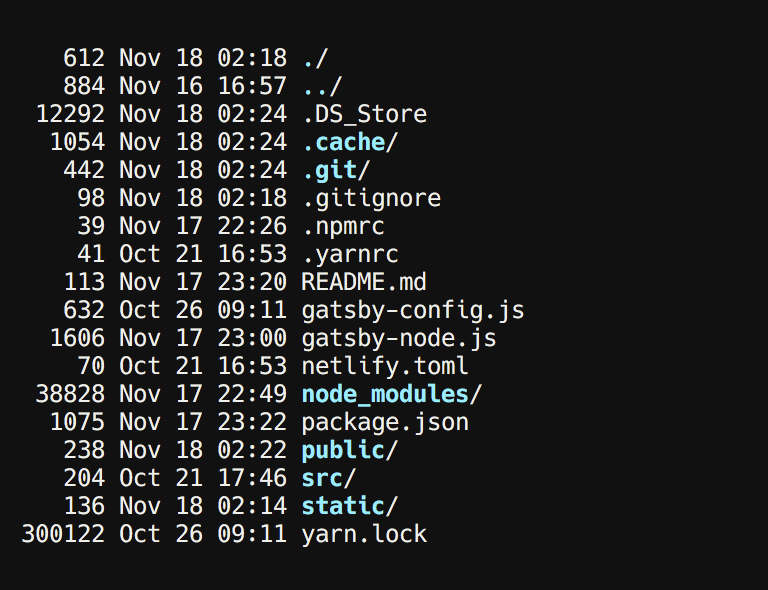Click the current directory ./ entry
Image resolution: width=768 pixels, height=590 pixels.
315,59
